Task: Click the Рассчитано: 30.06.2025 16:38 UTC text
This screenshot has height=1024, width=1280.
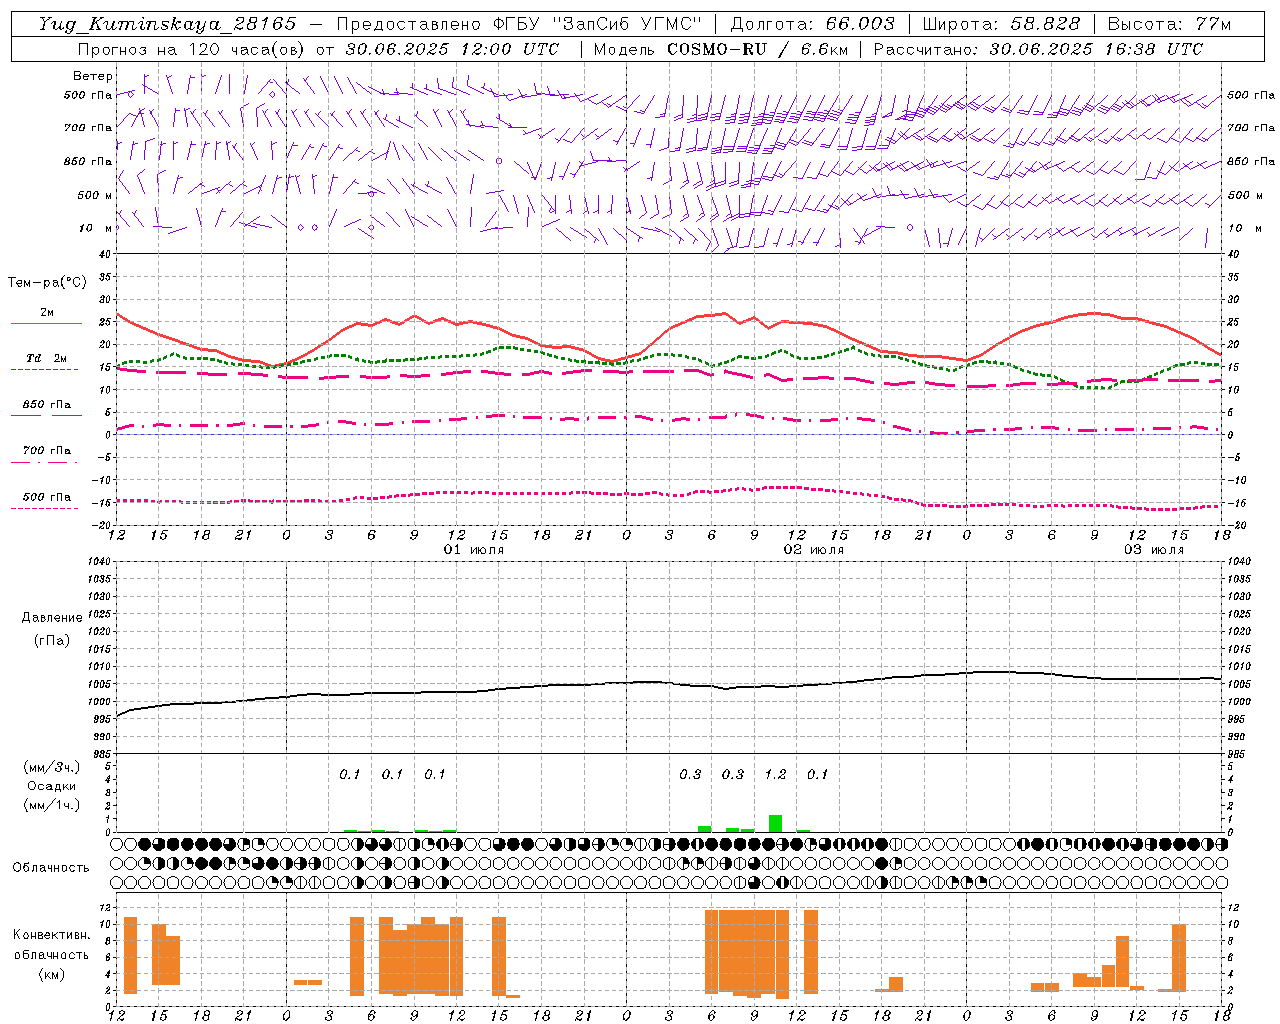Action: coord(1038,49)
